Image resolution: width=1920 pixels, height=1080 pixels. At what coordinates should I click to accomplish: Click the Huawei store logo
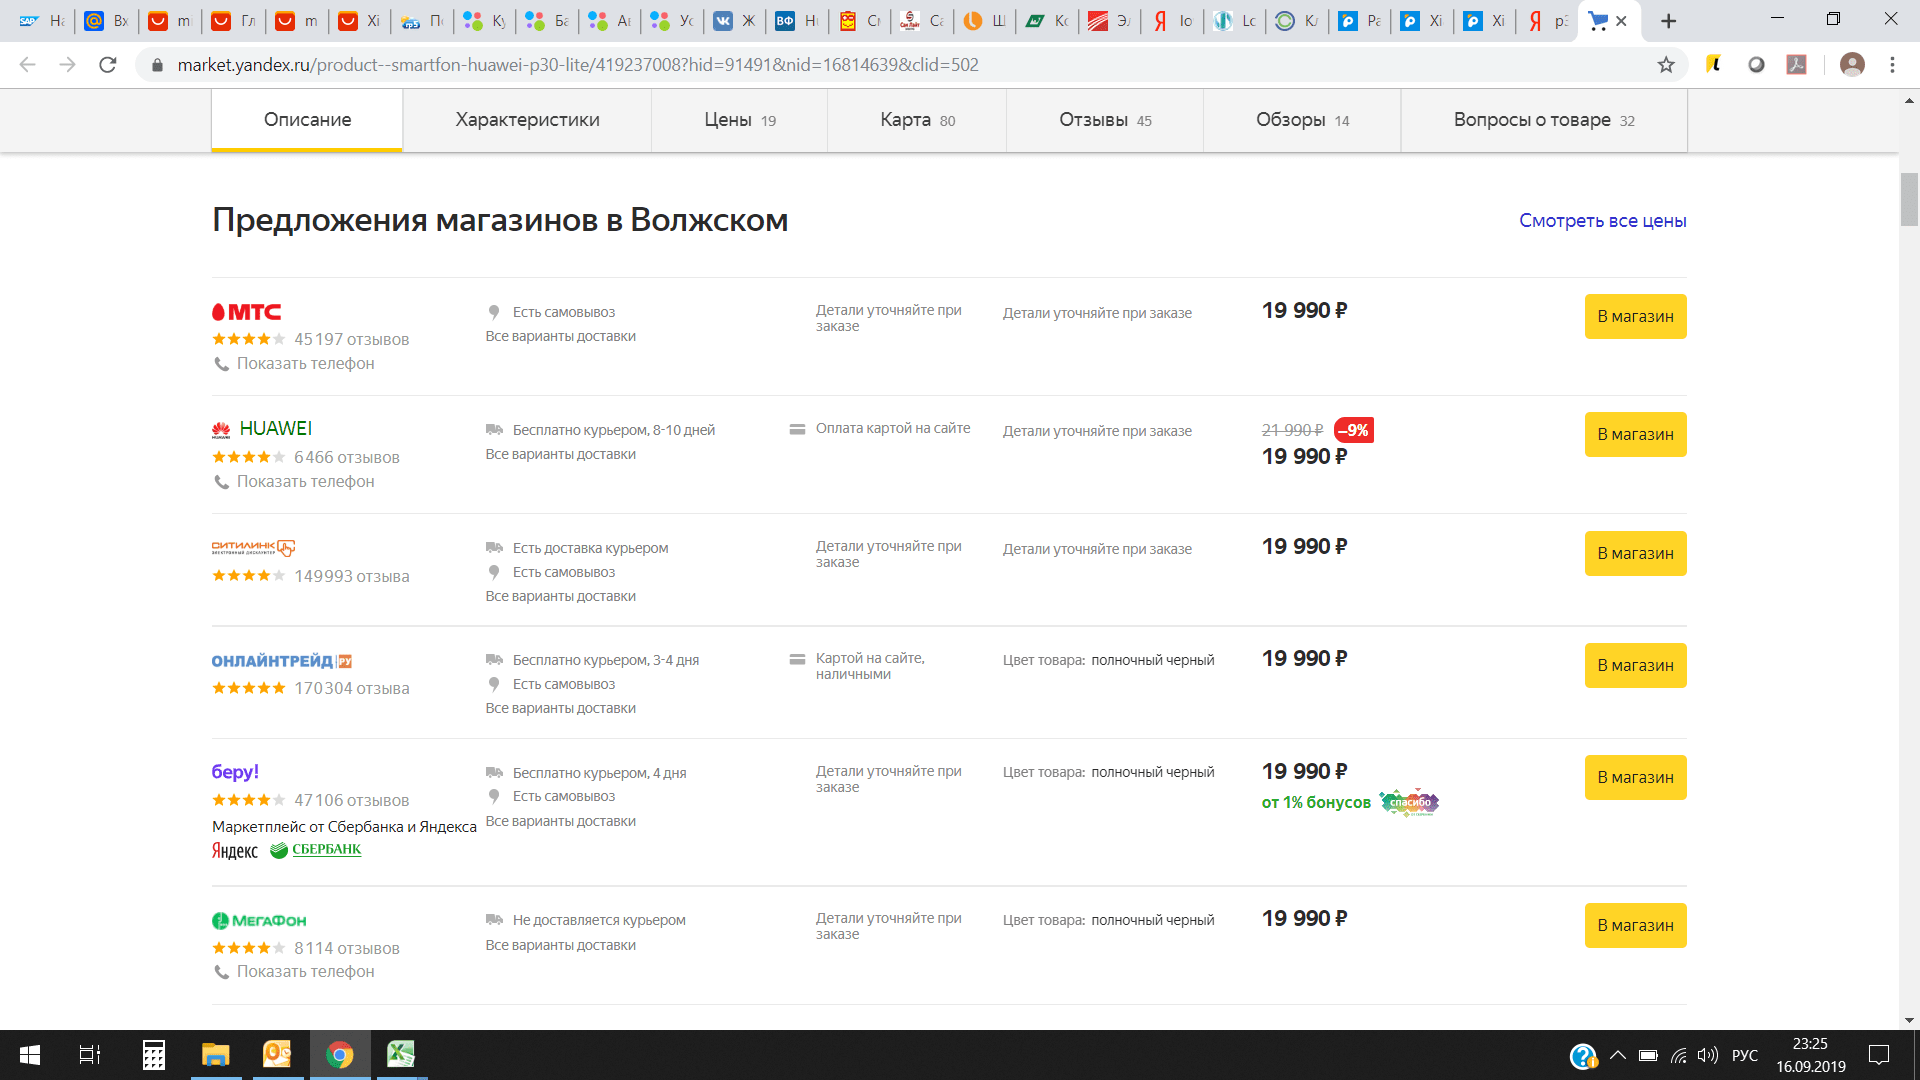(262, 429)
